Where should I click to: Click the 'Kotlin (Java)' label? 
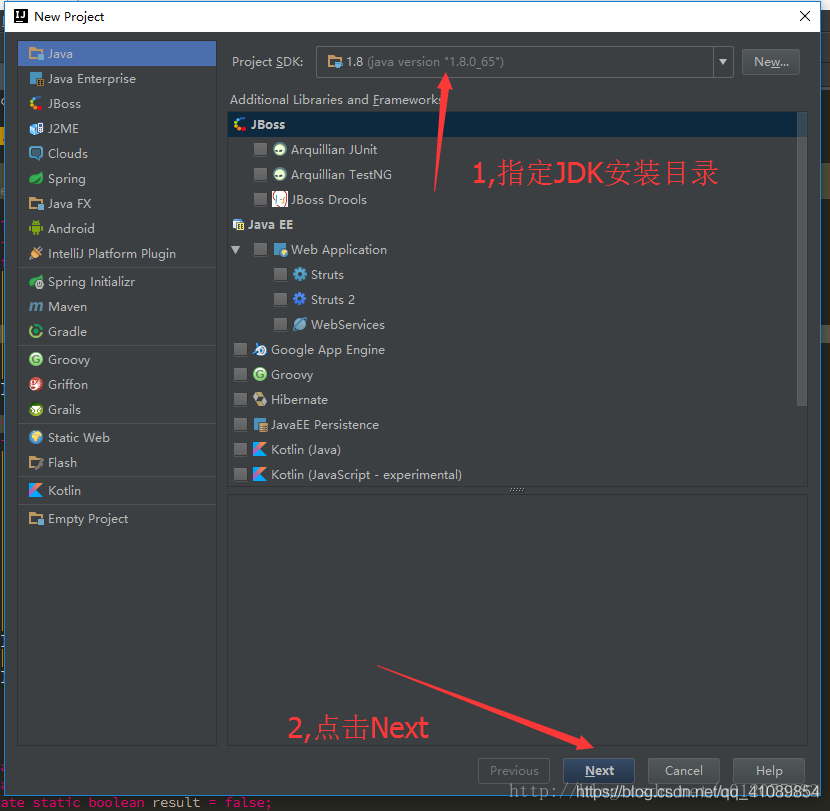click(x=306, y=450)
